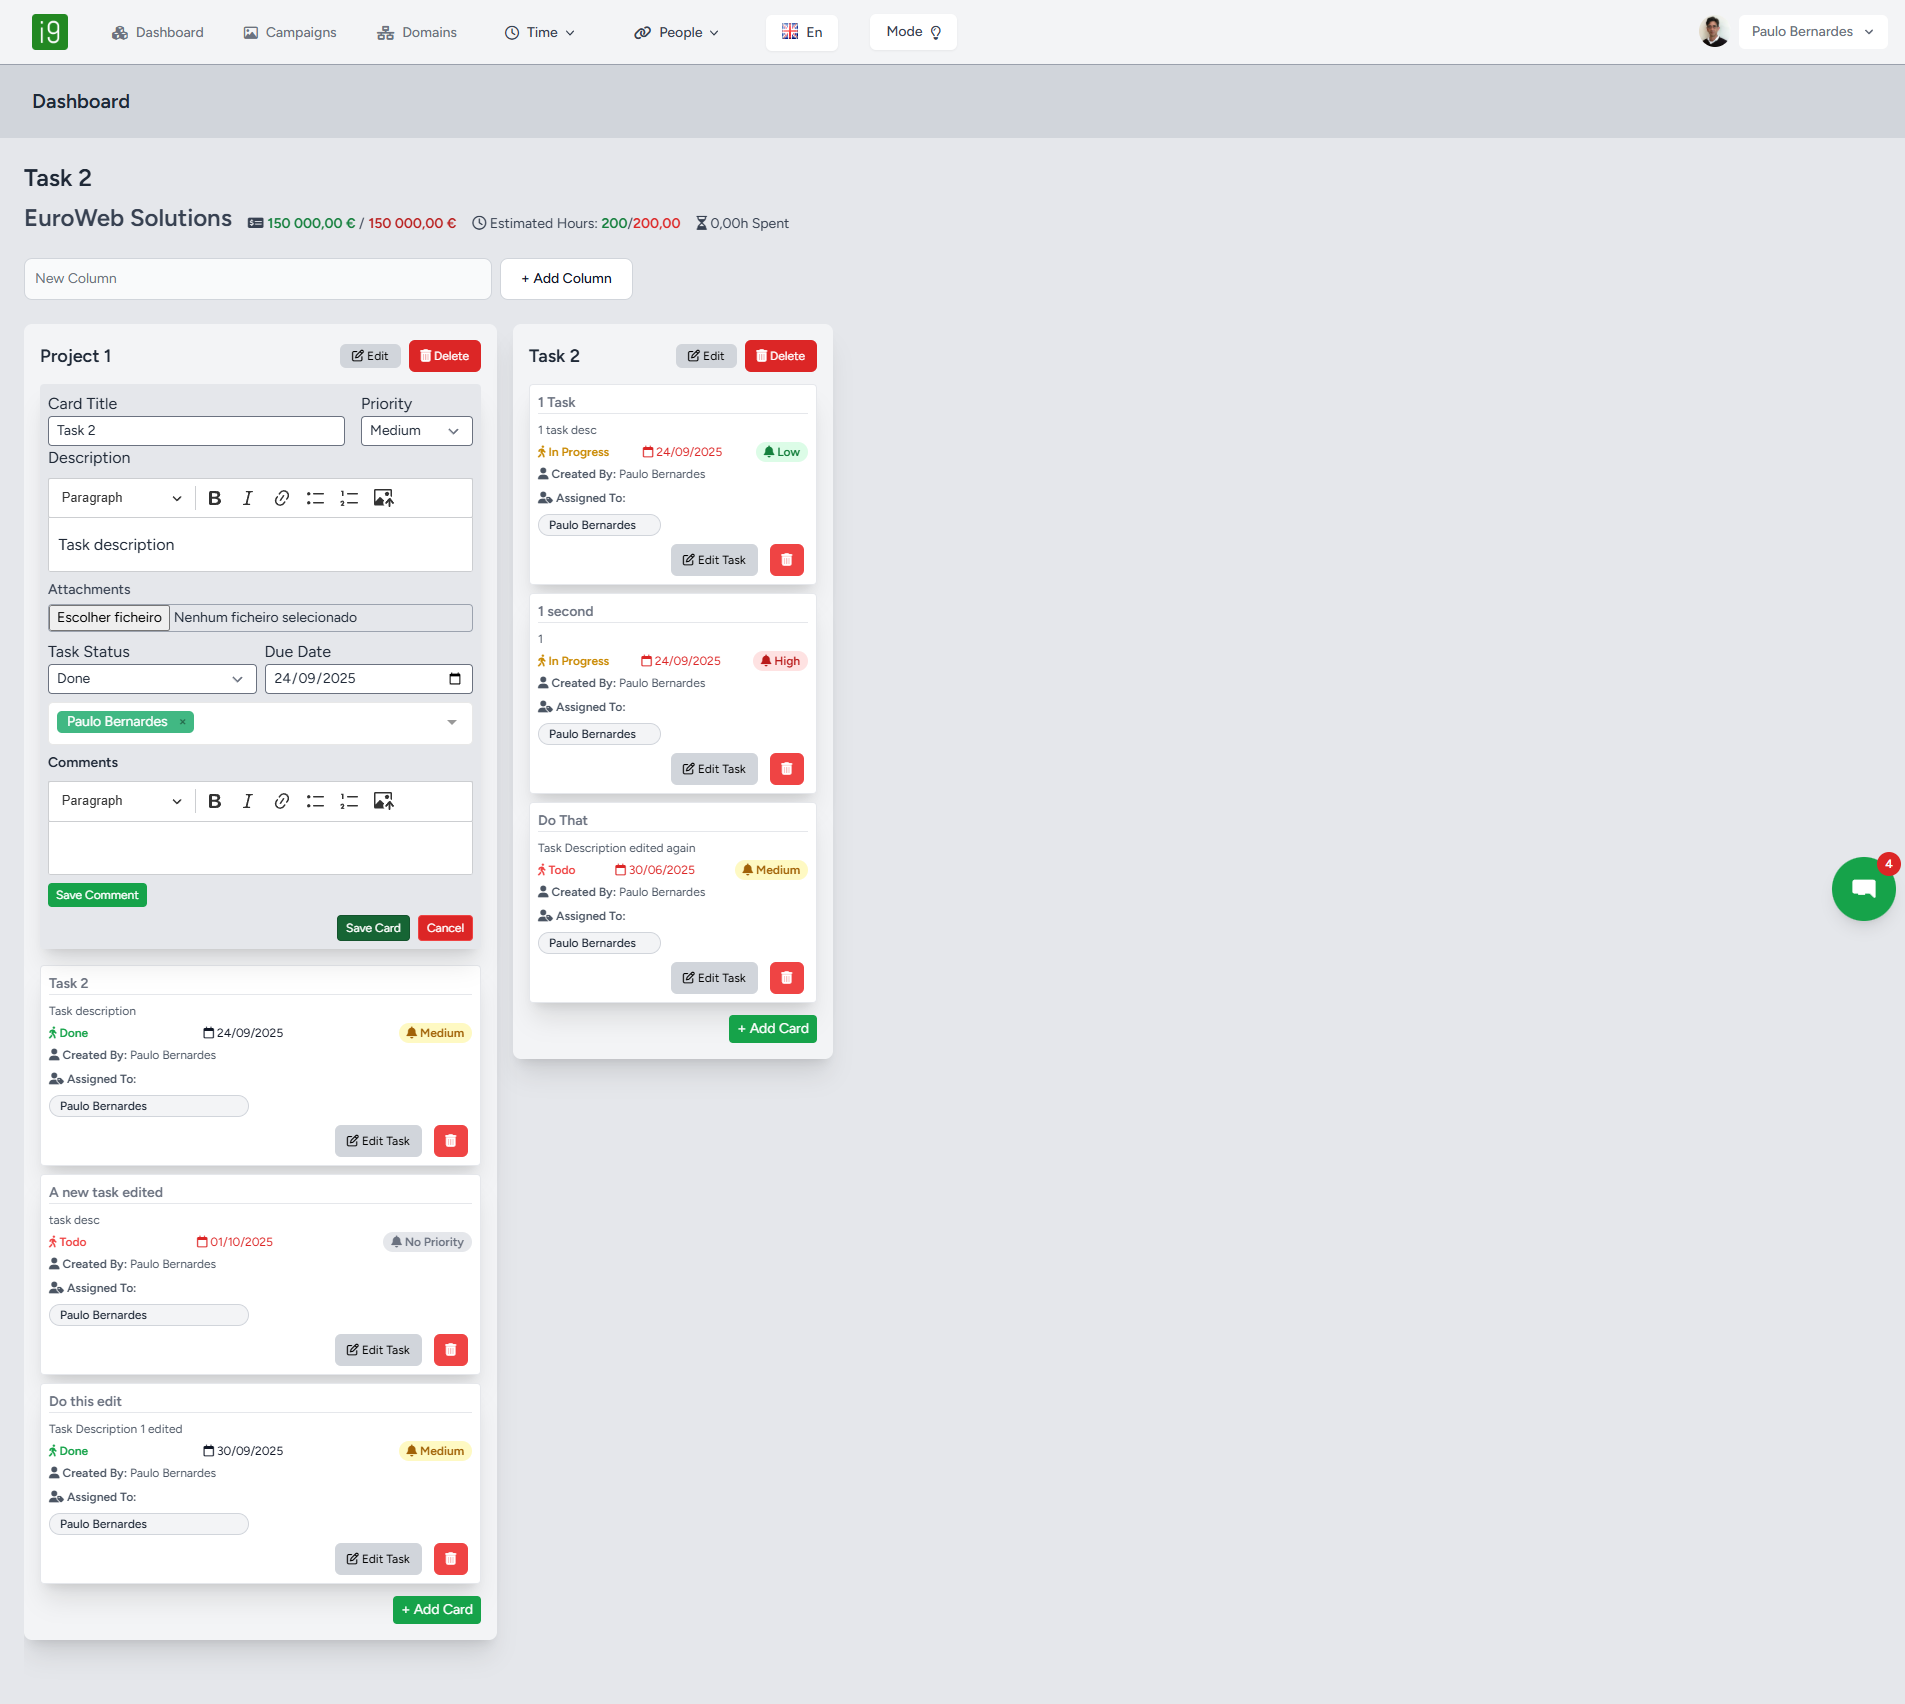This screenshot has height=1704, width=1905.
Task: Expand the People navigation menu
Action: [x=676, y=32]
